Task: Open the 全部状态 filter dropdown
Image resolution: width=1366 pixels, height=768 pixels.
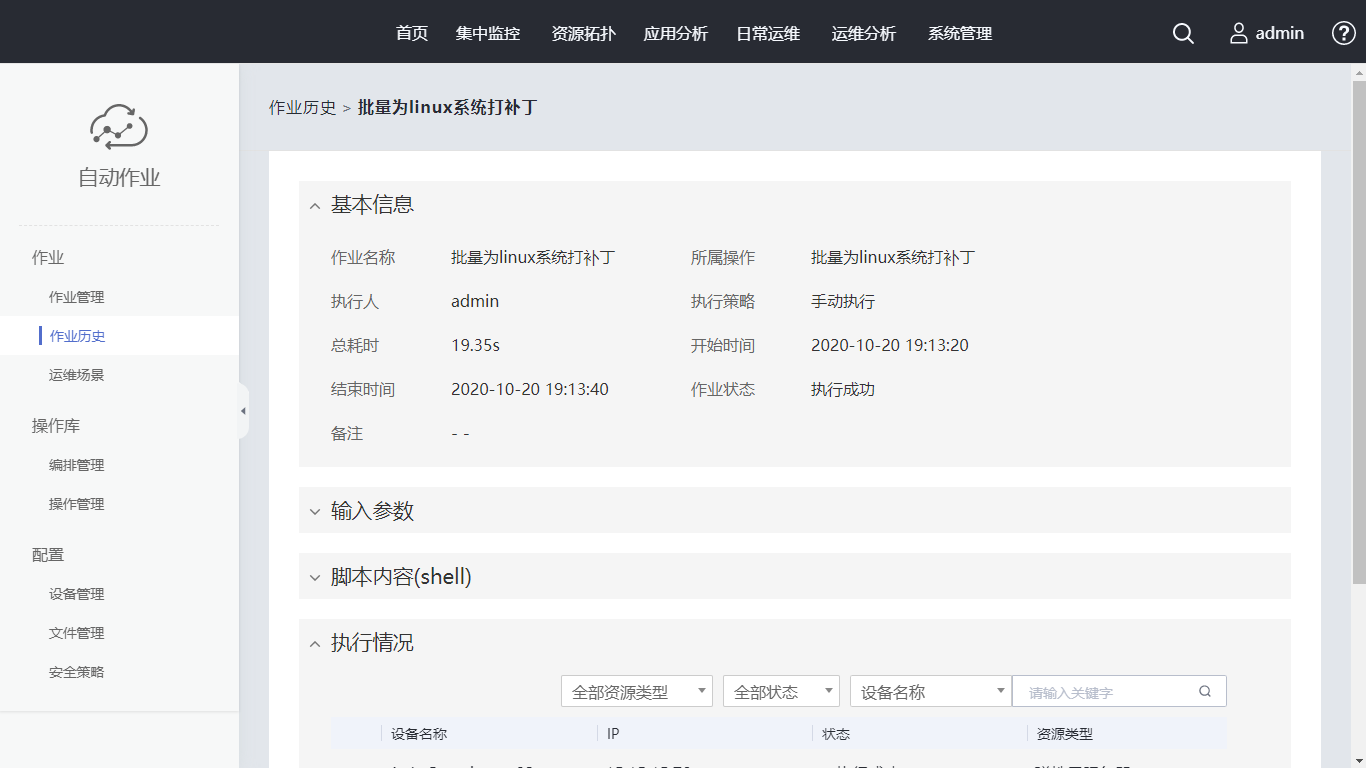Action: (781, 692)
